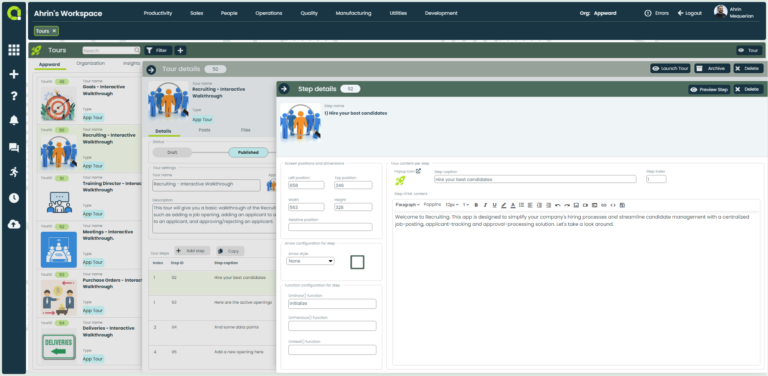Collapse the Step details panel with the arrow icon
The width and height of the screenshot is (768, 376).
[x=284, y=89]
